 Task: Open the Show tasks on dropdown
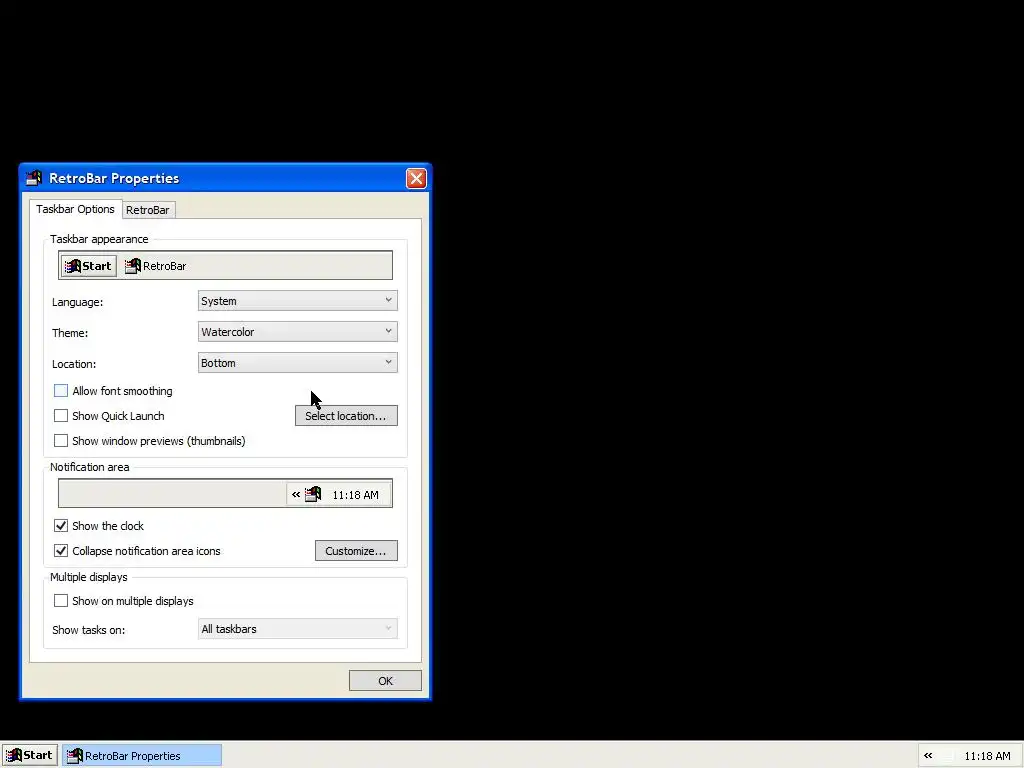(297, 629)
